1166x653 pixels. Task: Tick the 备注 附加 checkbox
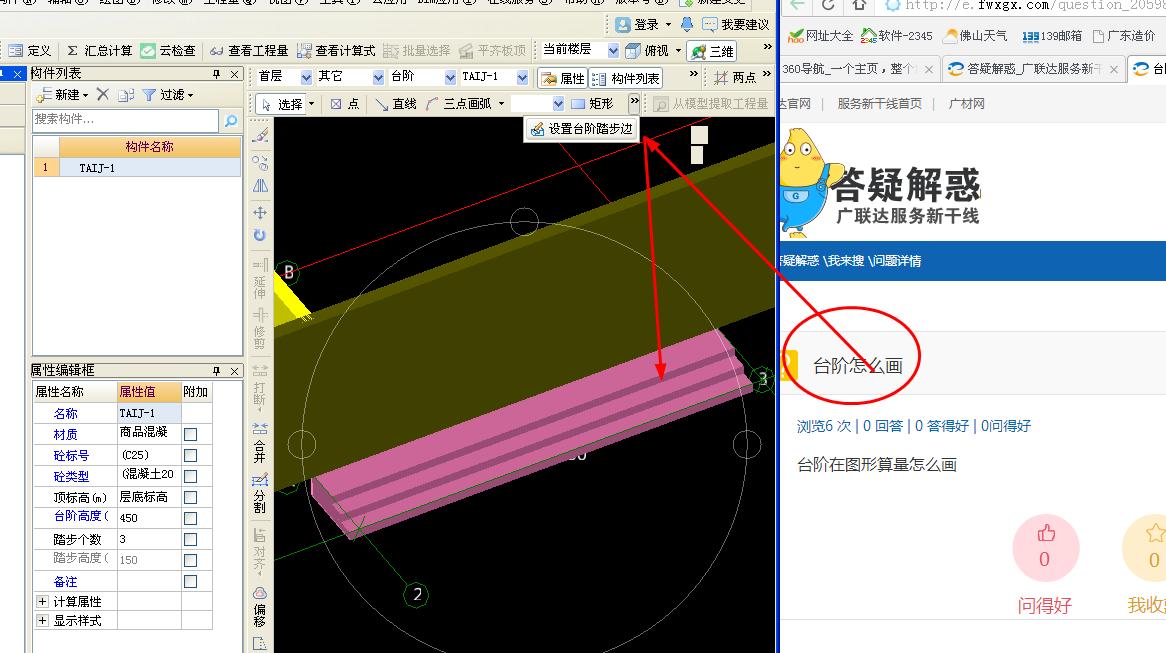[x=190, y=582]
